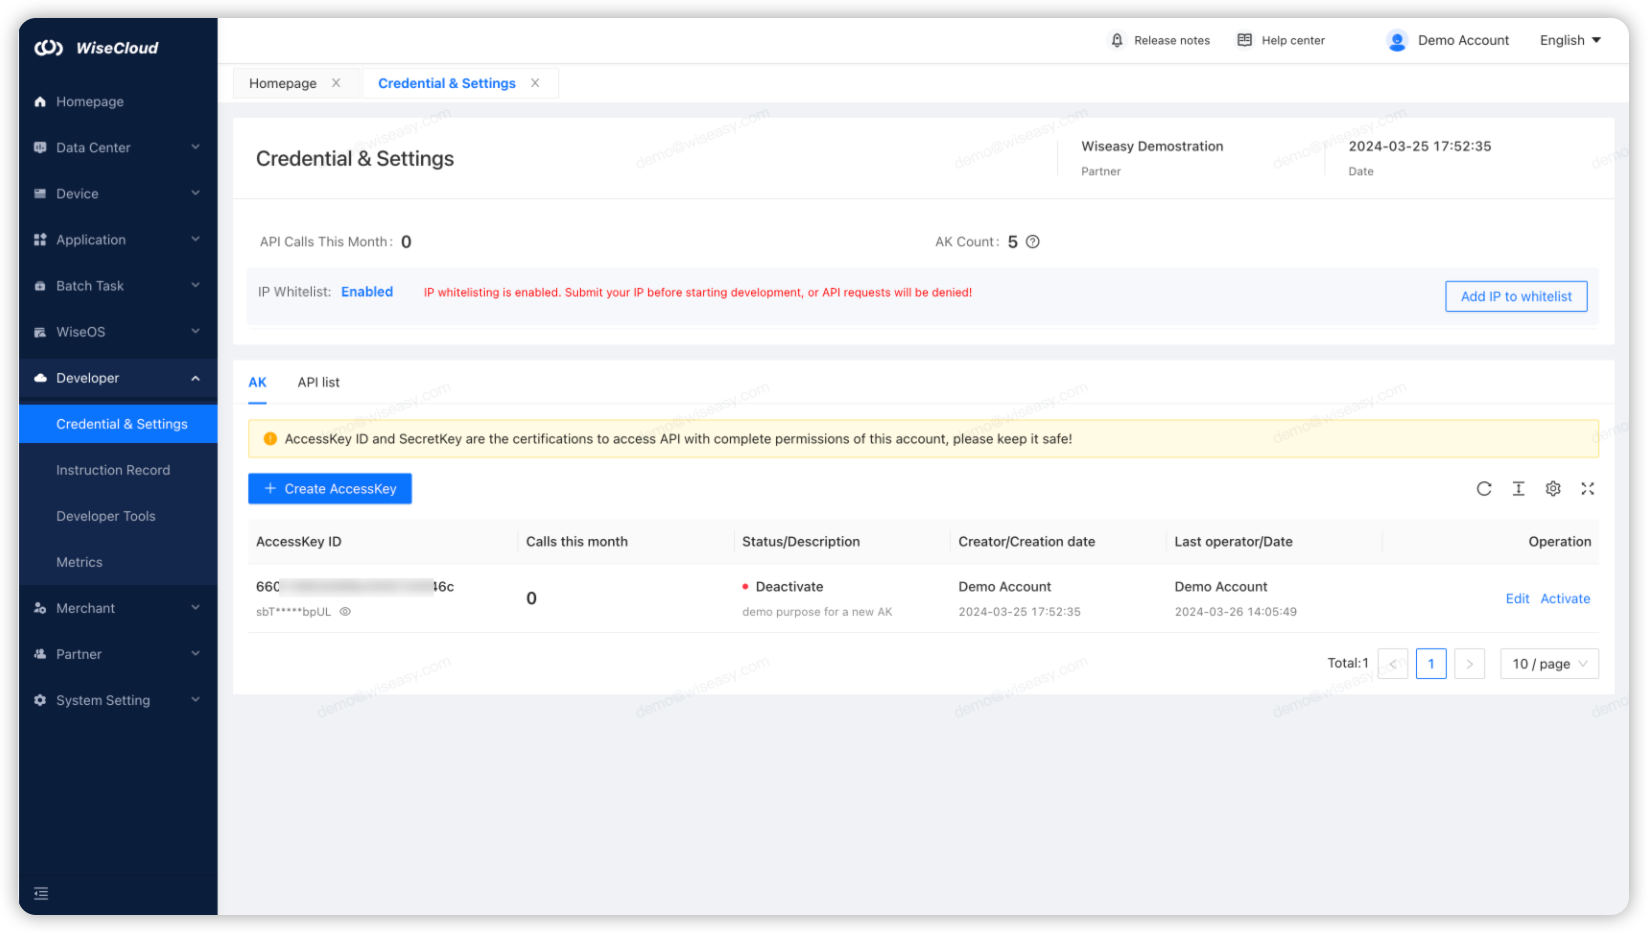Click the refresh icon above the table
The width and height of the screenshot is (1647, 933).
1484,489
